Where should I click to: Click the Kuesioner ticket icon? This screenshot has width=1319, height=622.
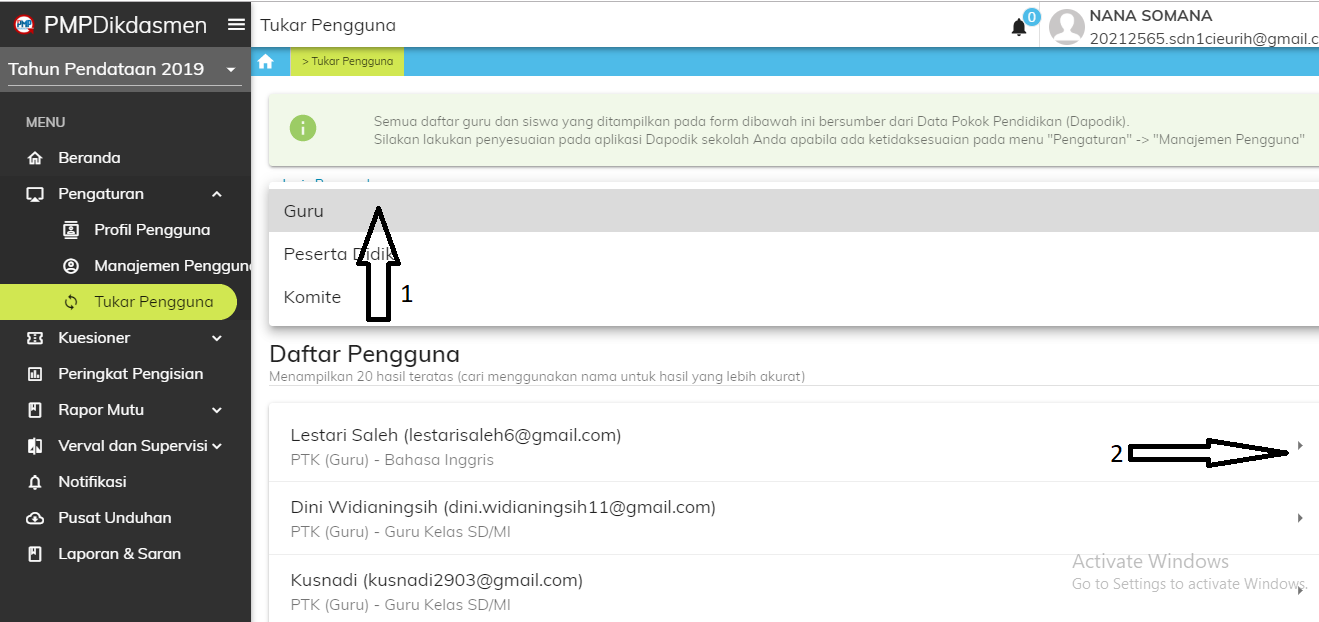point(35,338)
